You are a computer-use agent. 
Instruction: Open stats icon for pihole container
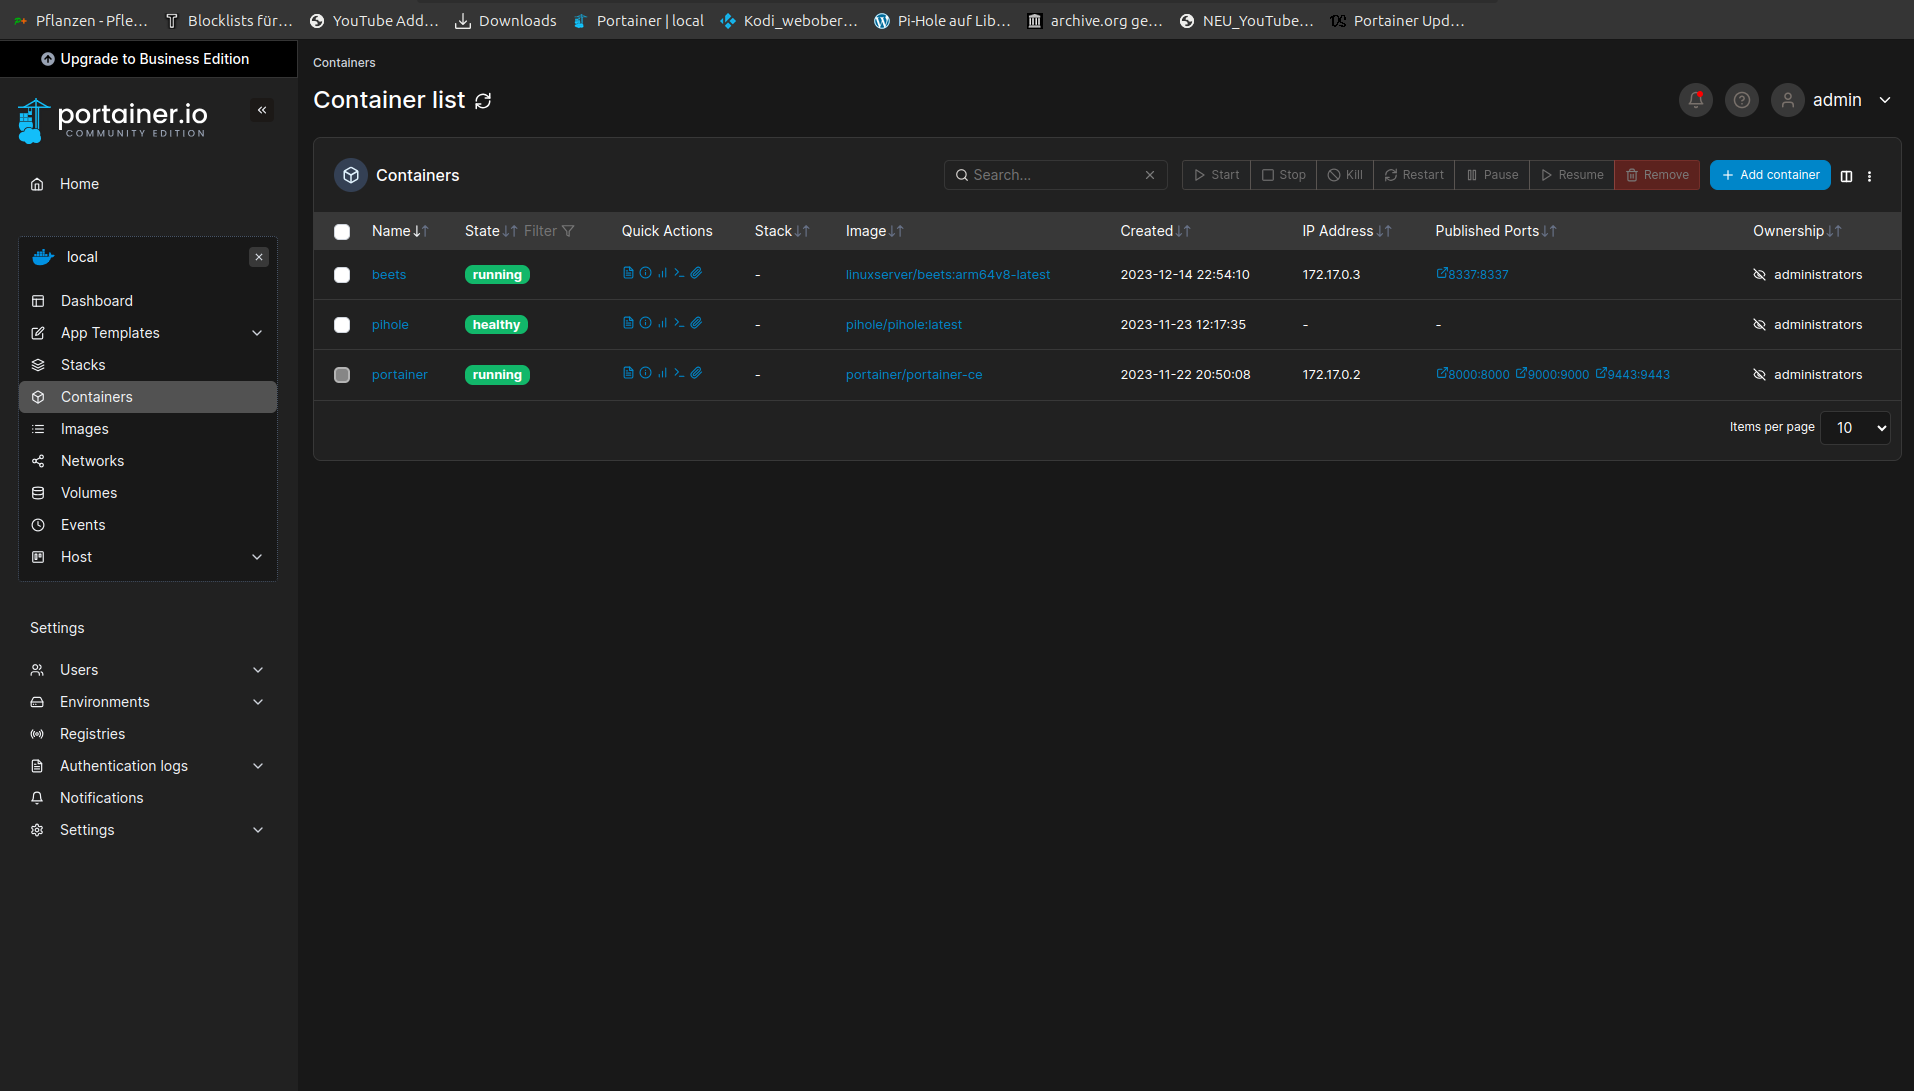point(662,323)
